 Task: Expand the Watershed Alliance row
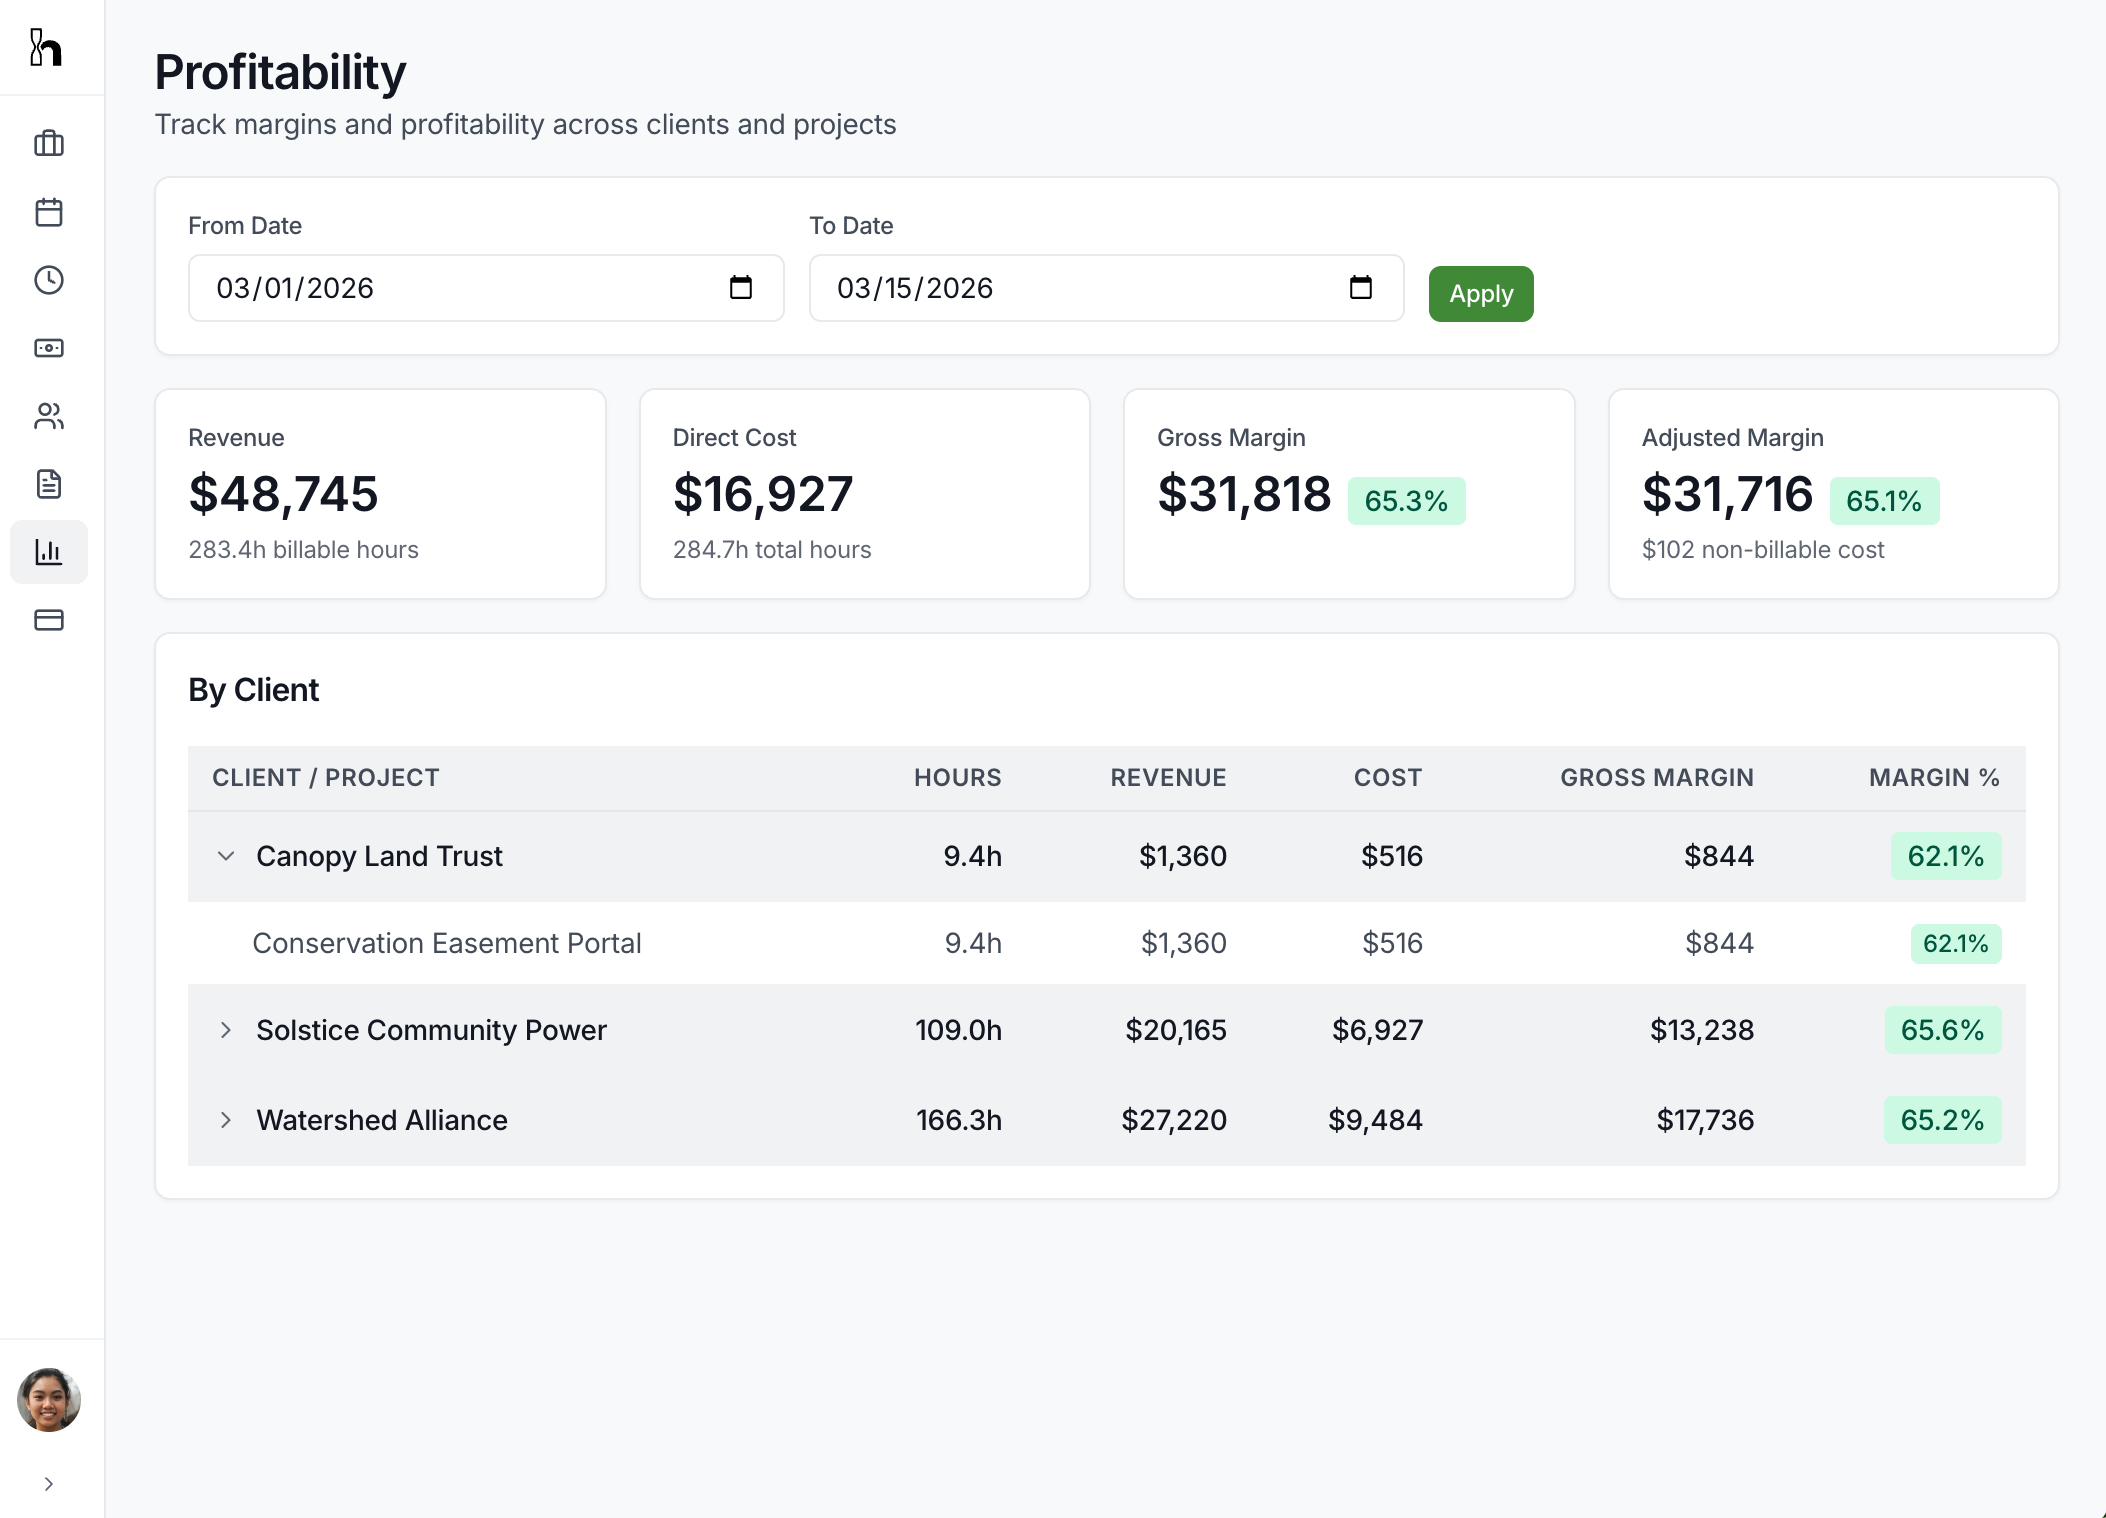coord(224,1120)
